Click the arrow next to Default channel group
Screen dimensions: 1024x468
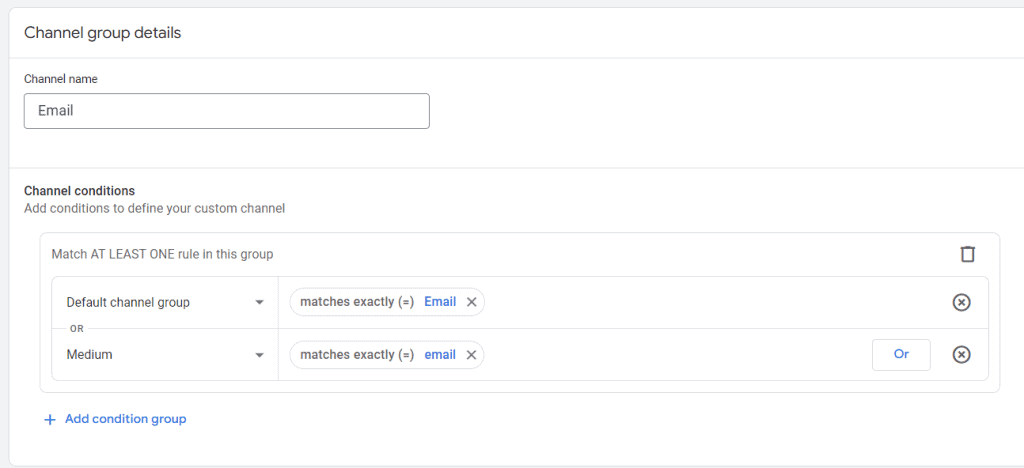(259, 302)
